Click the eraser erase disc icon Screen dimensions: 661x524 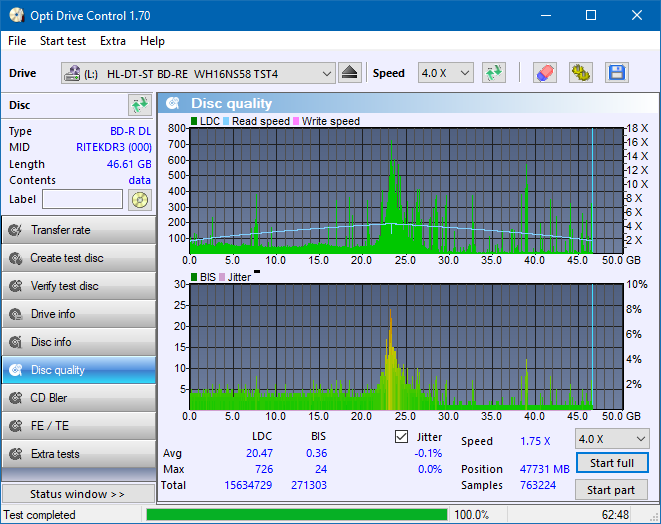(545, 73)
